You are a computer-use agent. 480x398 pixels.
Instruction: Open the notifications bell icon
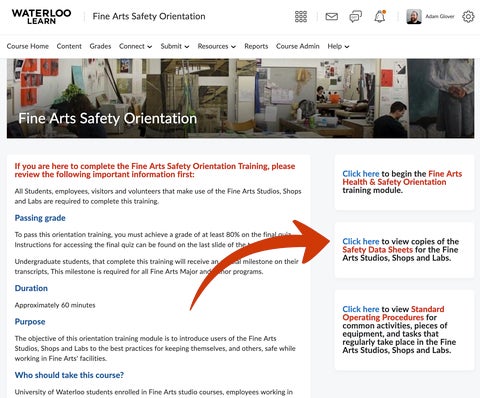[380, 16]
